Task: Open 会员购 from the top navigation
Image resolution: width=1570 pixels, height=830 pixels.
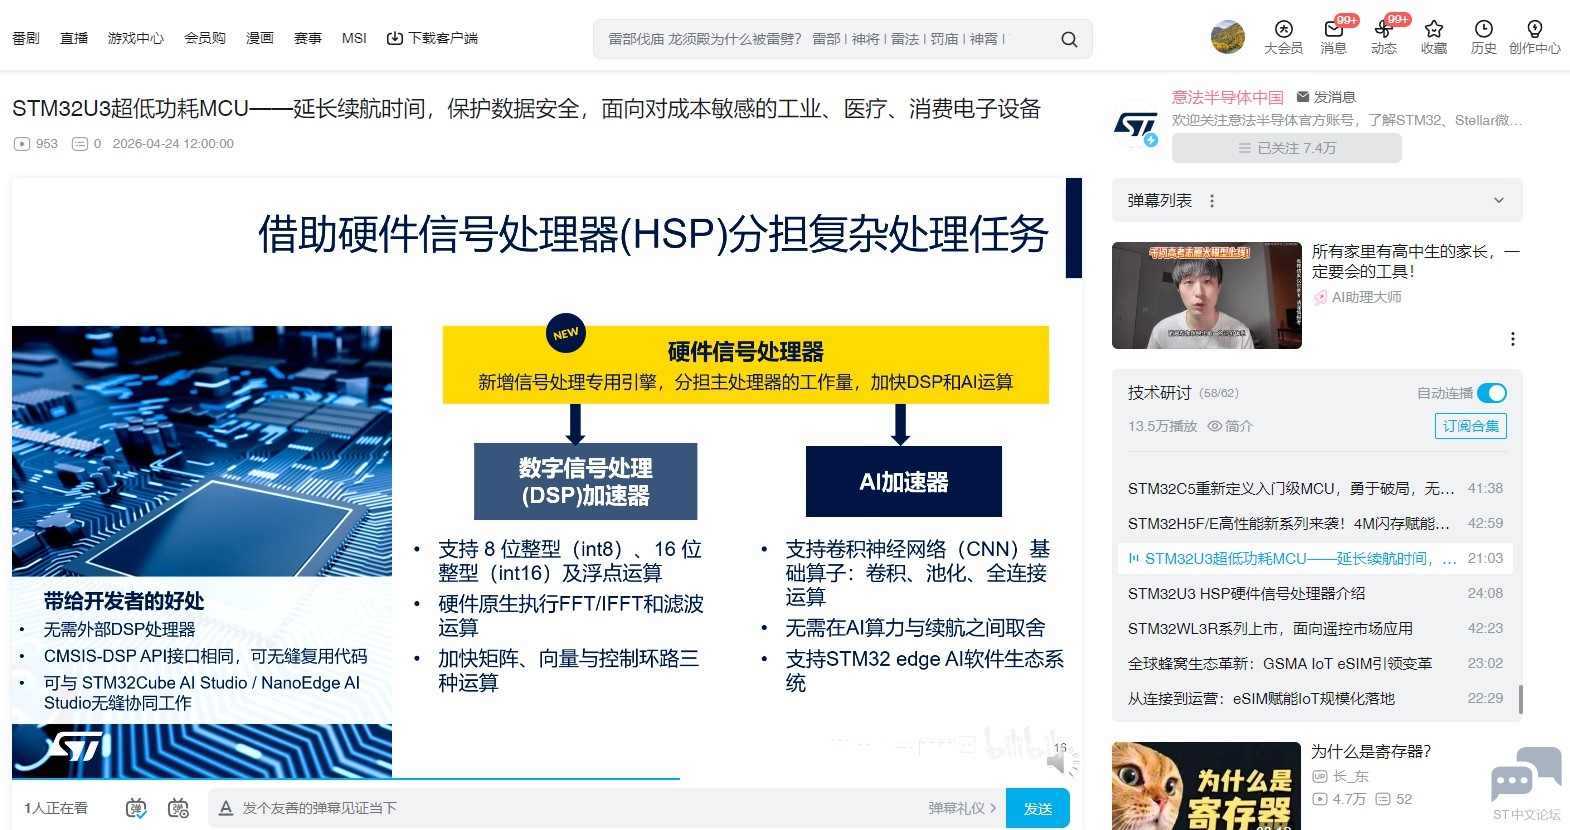Action: [x=205, y=38]
